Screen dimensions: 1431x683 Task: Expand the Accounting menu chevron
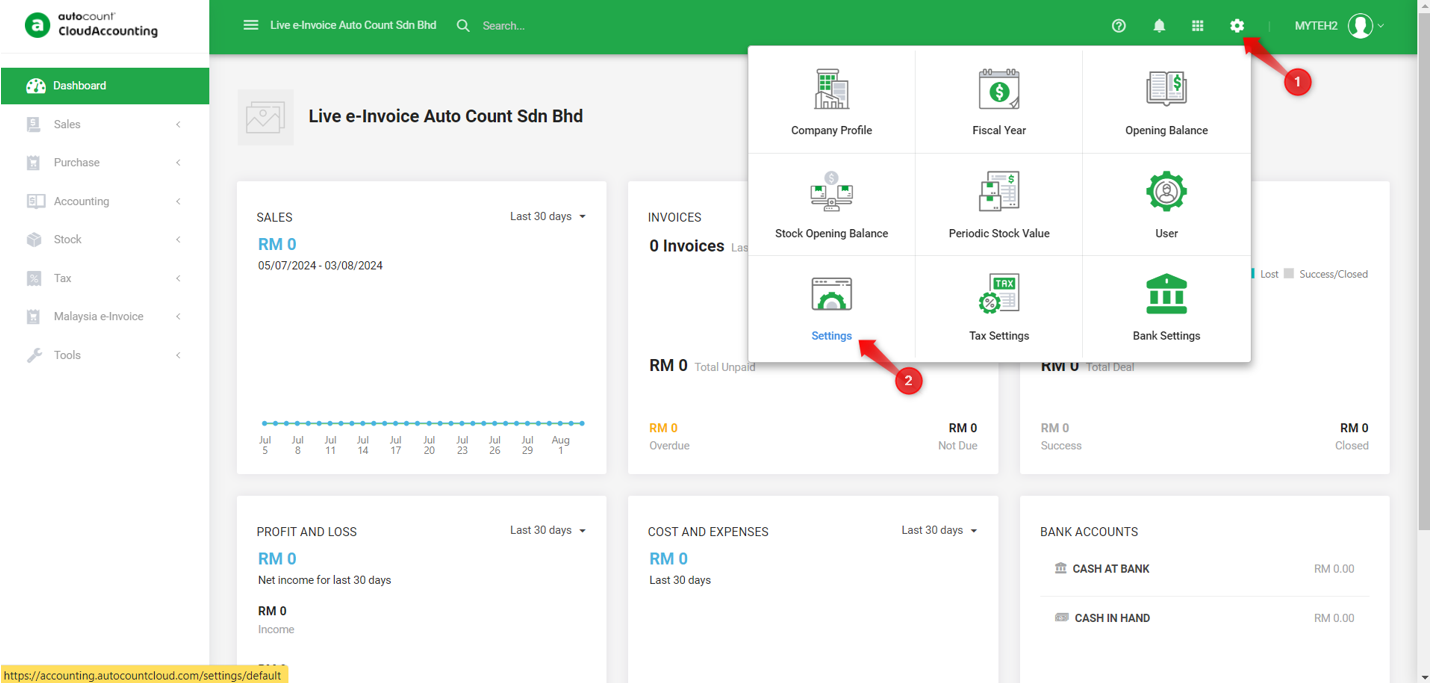click(x=178, y=202)
